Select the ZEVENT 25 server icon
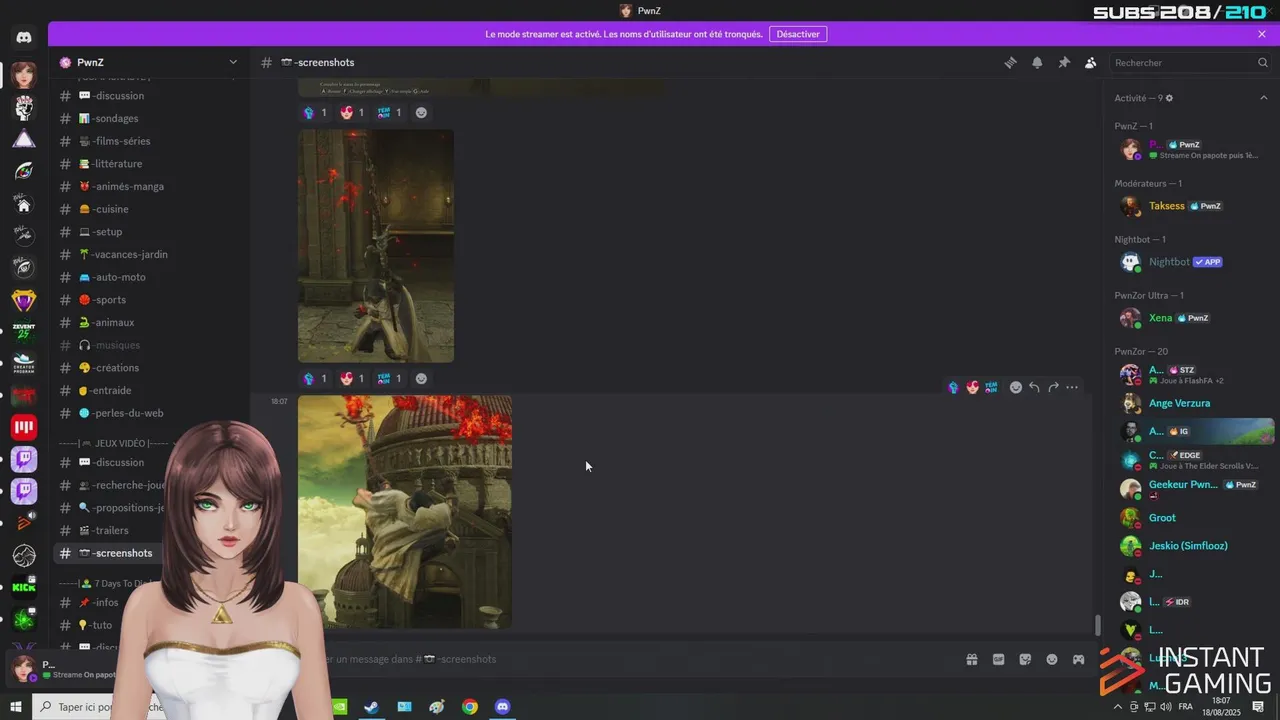The image size is (1280, 720). tap(24, 331)
